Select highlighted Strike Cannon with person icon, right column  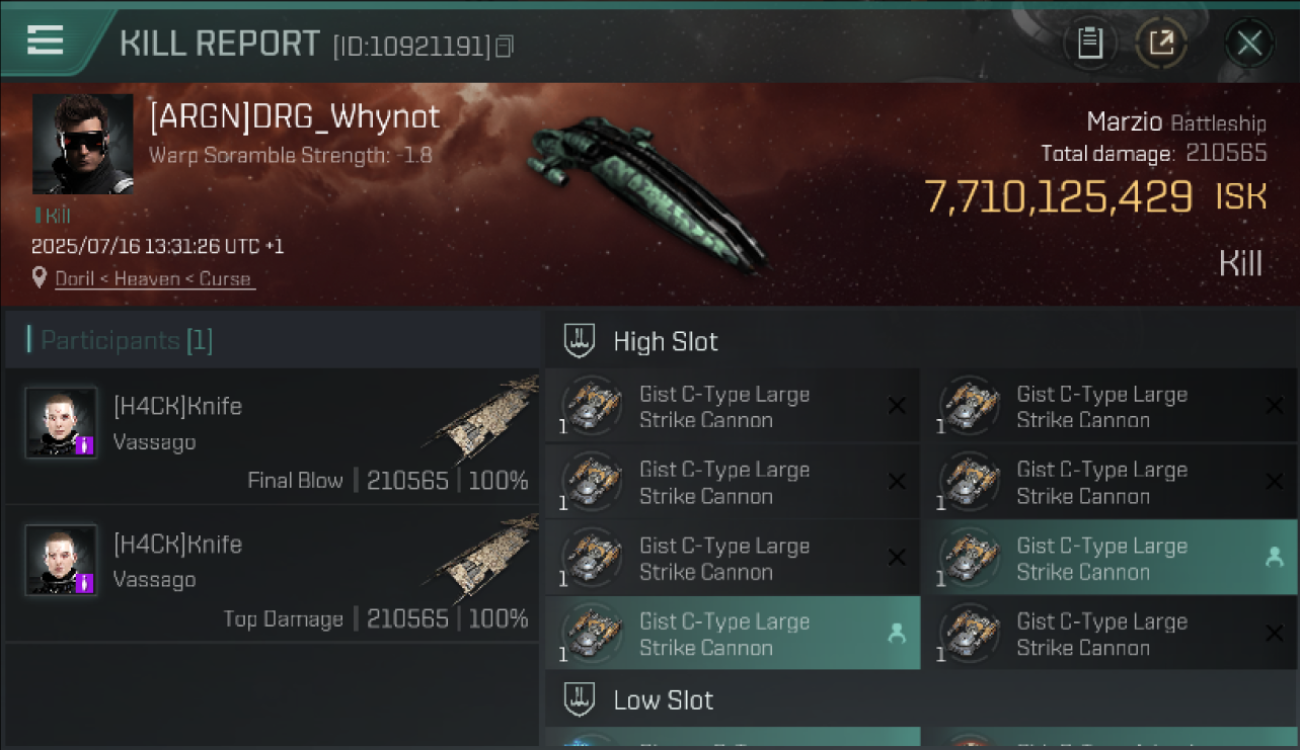(x=1109, y=557)
